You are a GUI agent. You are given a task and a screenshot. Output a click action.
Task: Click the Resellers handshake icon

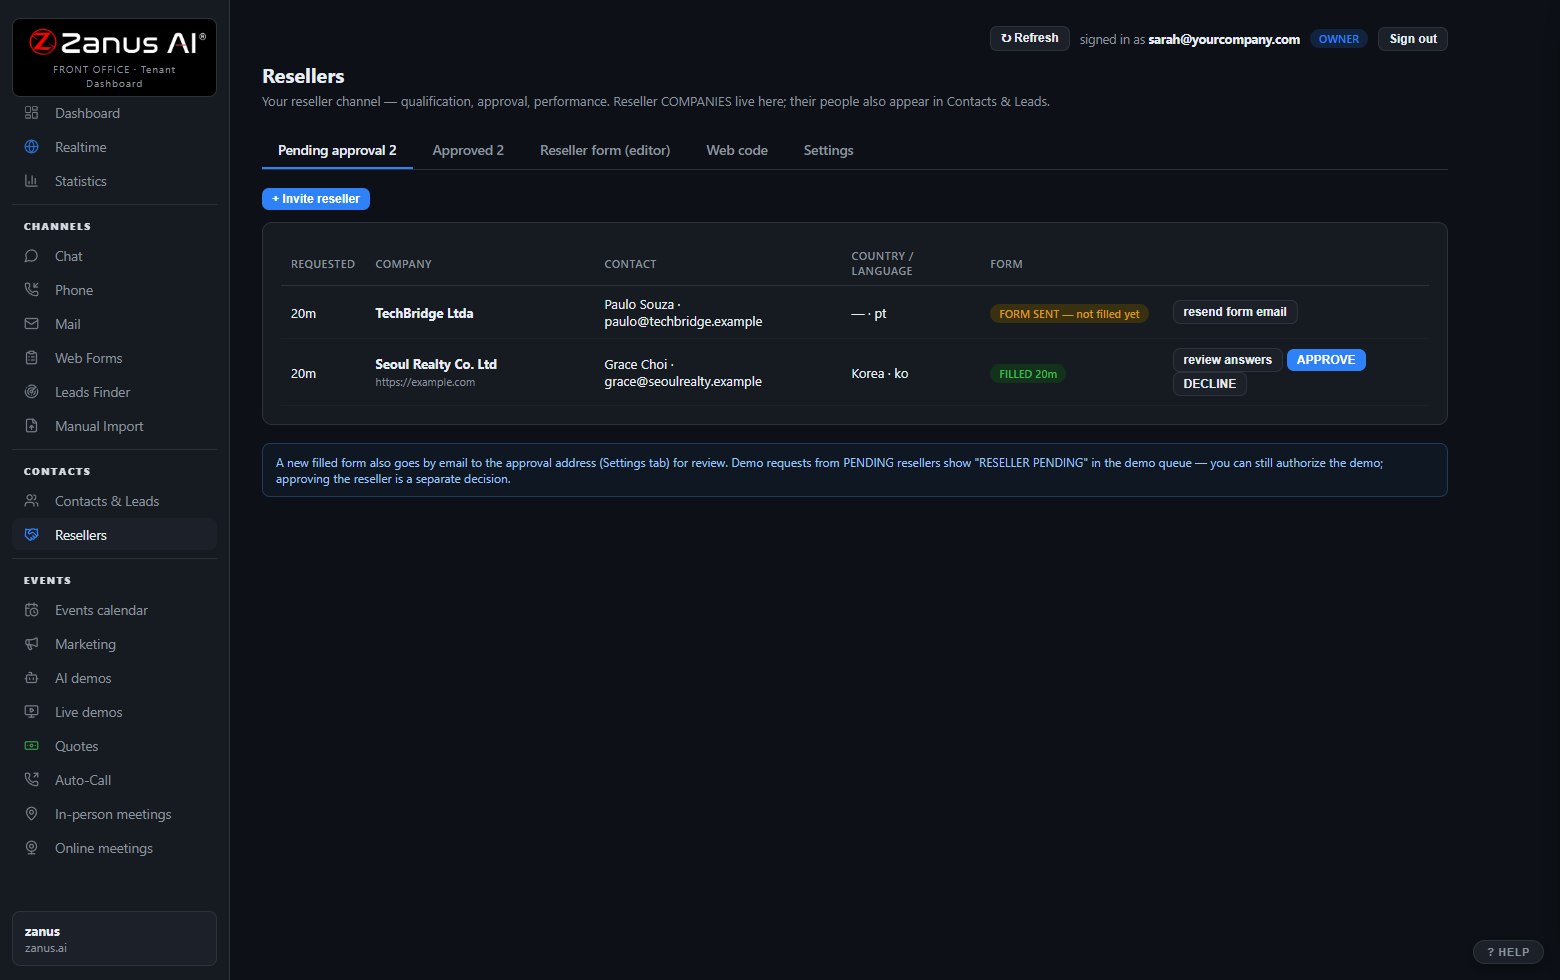point(31,535)
